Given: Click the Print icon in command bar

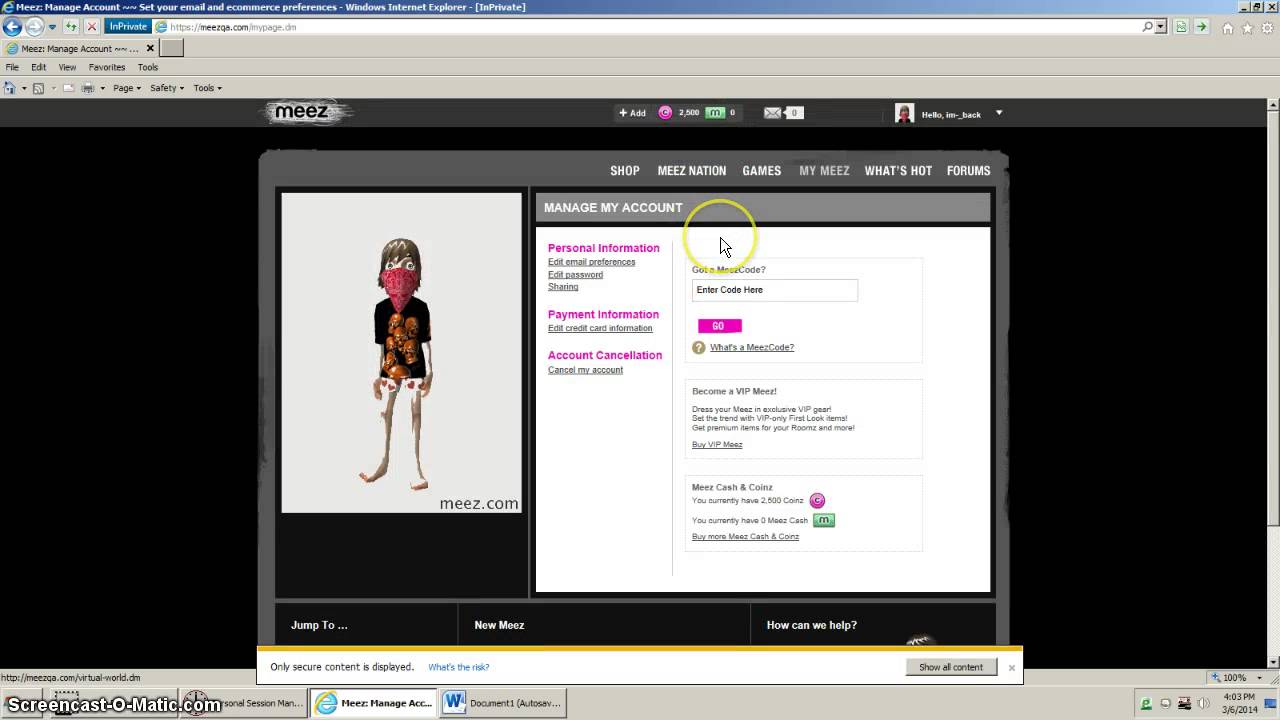Looking at the screenshot, I should [87, 88].
